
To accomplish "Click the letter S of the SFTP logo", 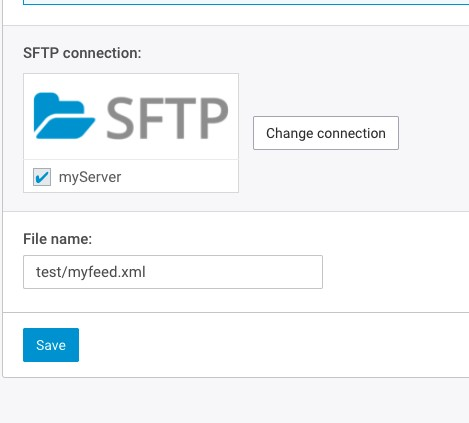I will [121, 118].
